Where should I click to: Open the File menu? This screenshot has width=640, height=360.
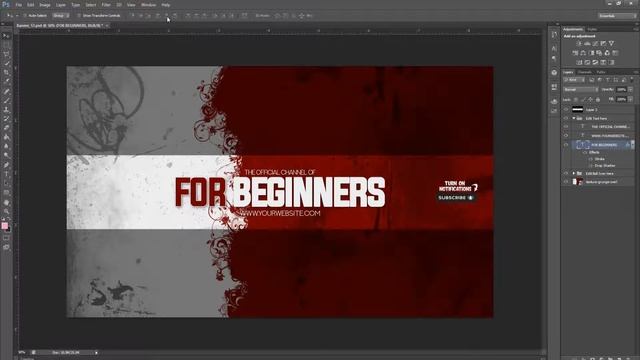19,5
